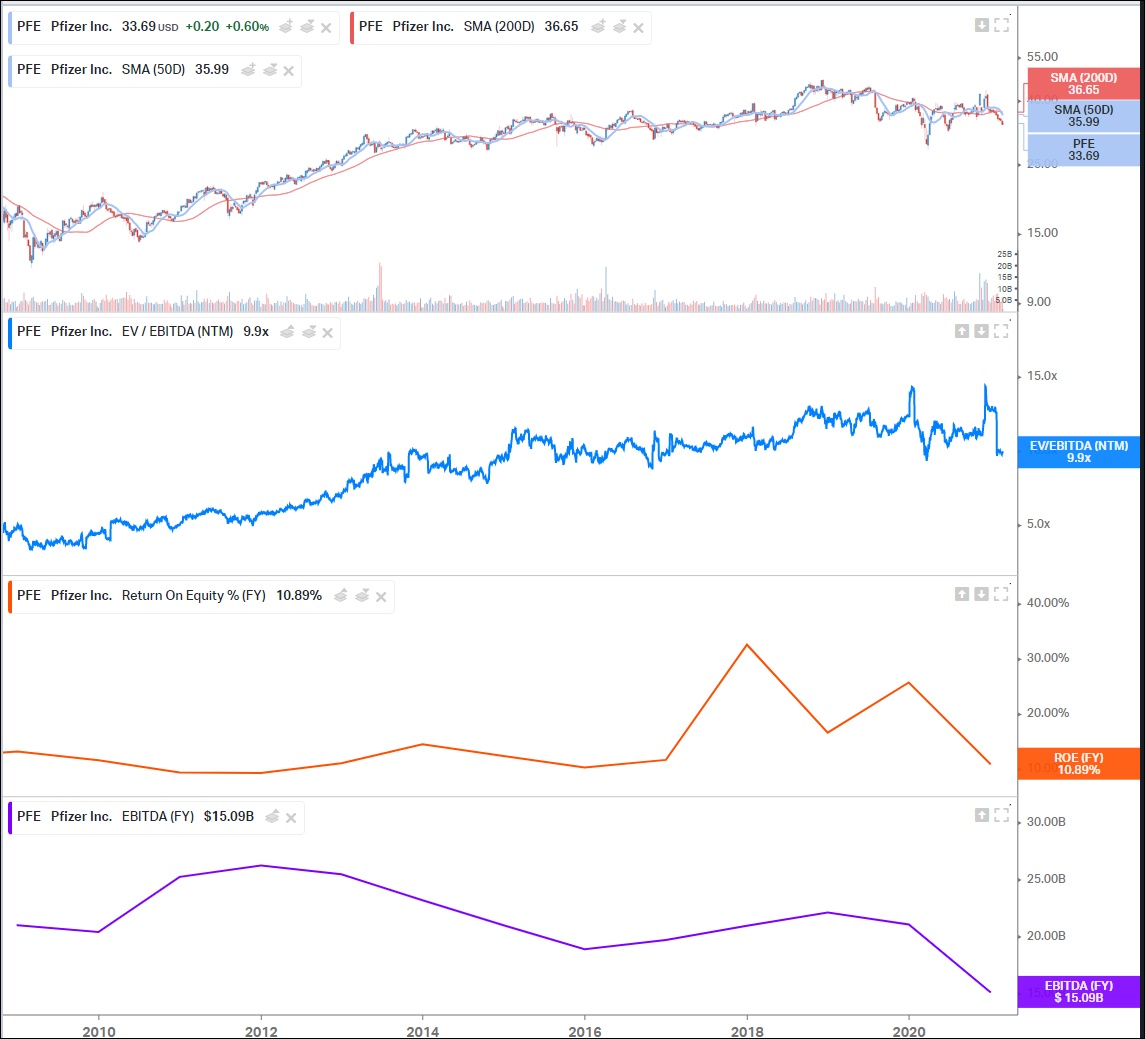Remove the SMA (50D) indicator

coord(288,71)
